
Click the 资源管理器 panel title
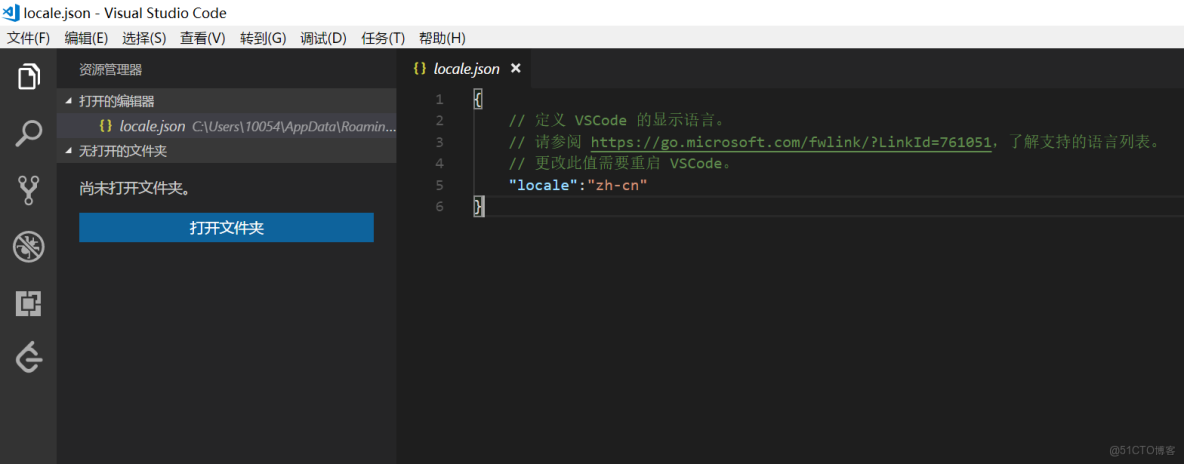(110, 70)
